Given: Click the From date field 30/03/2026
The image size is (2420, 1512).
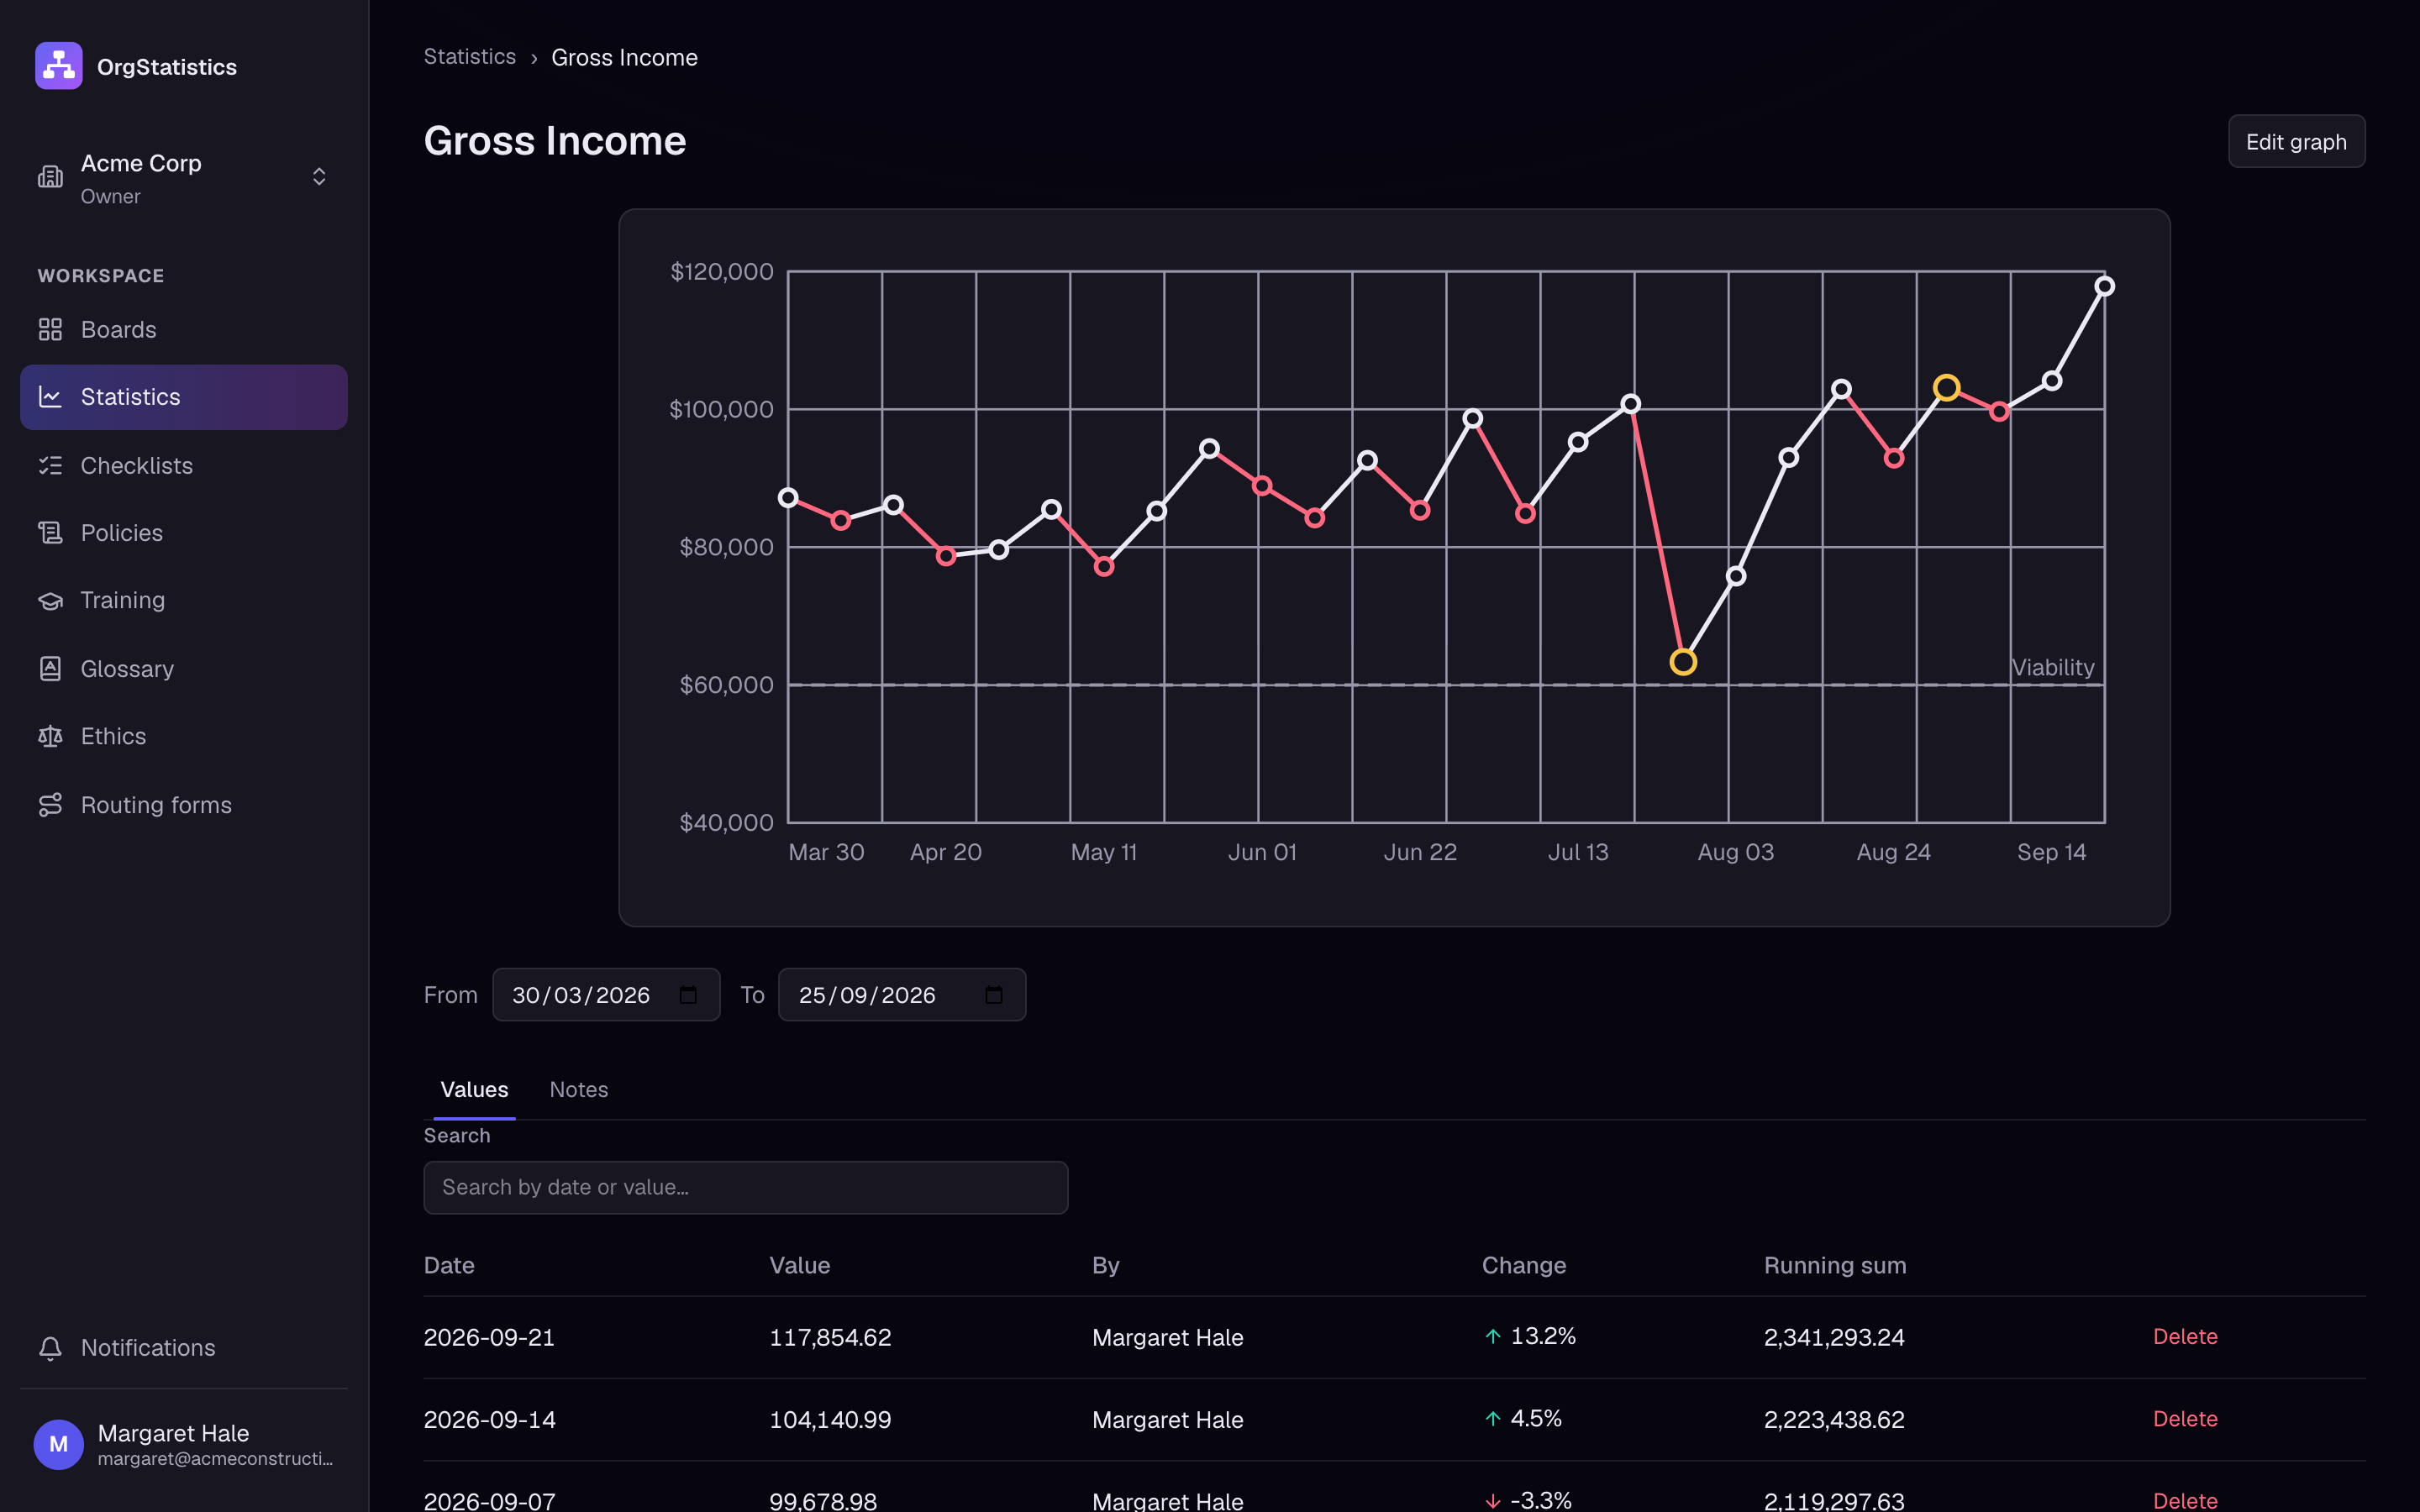Looking at the screenshot, I should (606, 995).
